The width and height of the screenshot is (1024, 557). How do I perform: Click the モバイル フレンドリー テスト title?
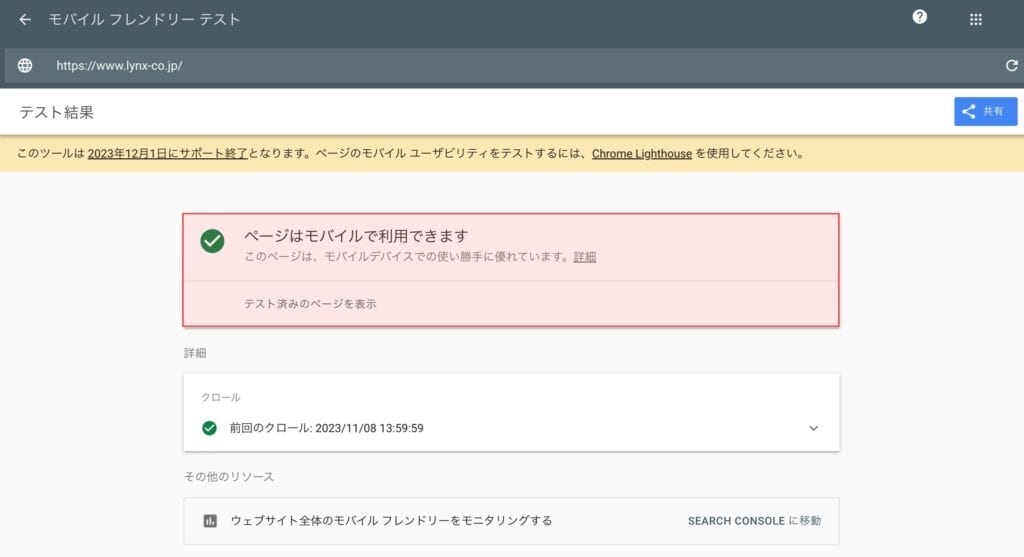pos(144,20)
